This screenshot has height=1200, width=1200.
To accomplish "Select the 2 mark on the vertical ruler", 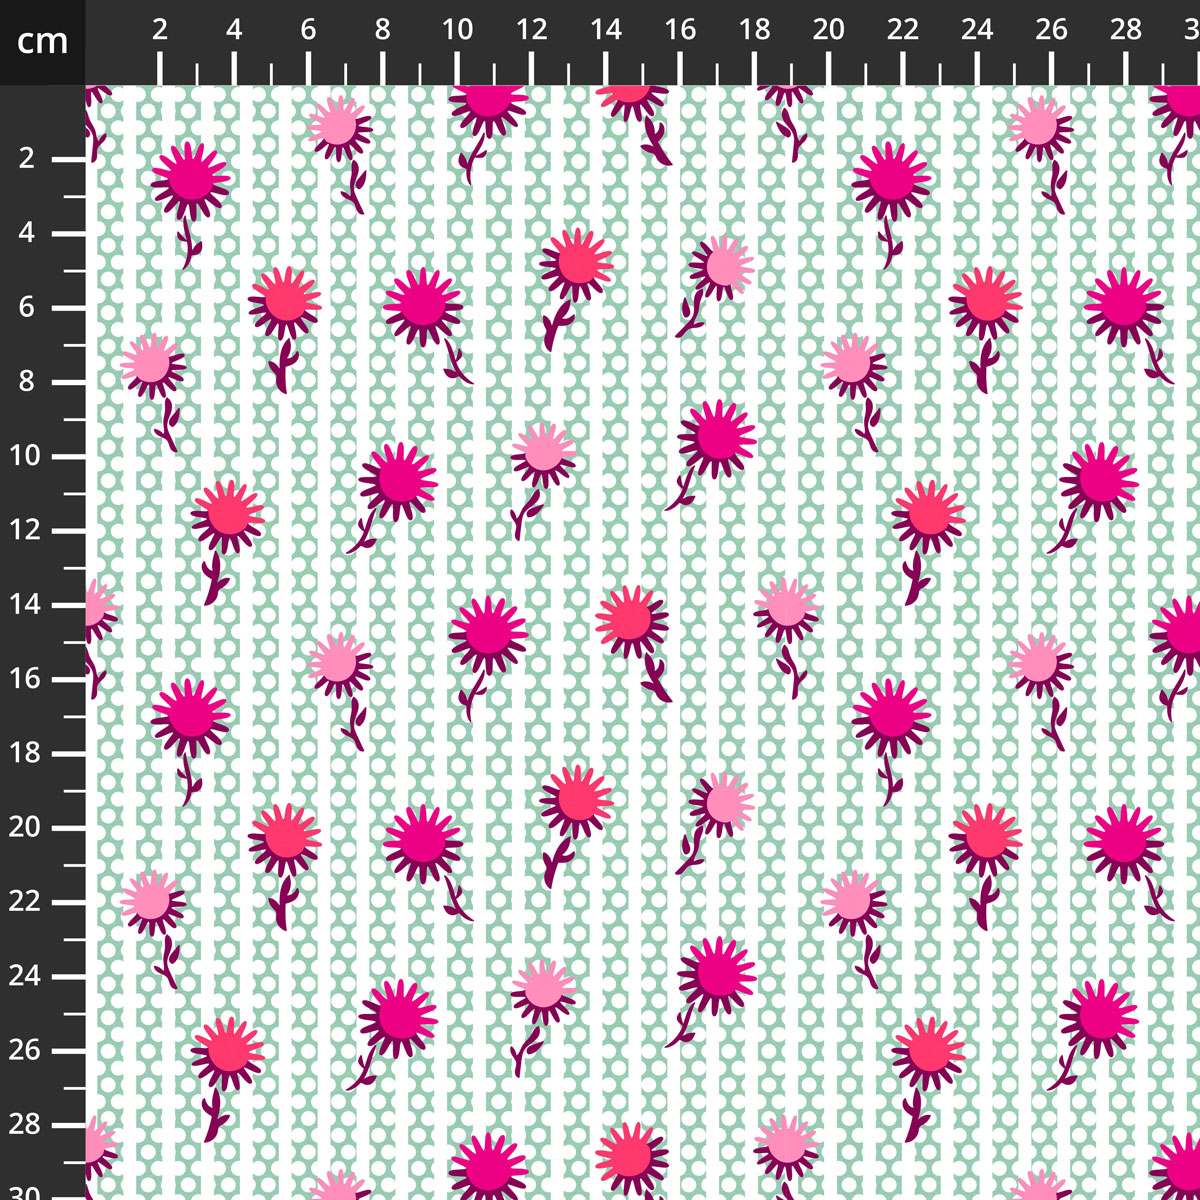I will [26, 158].
